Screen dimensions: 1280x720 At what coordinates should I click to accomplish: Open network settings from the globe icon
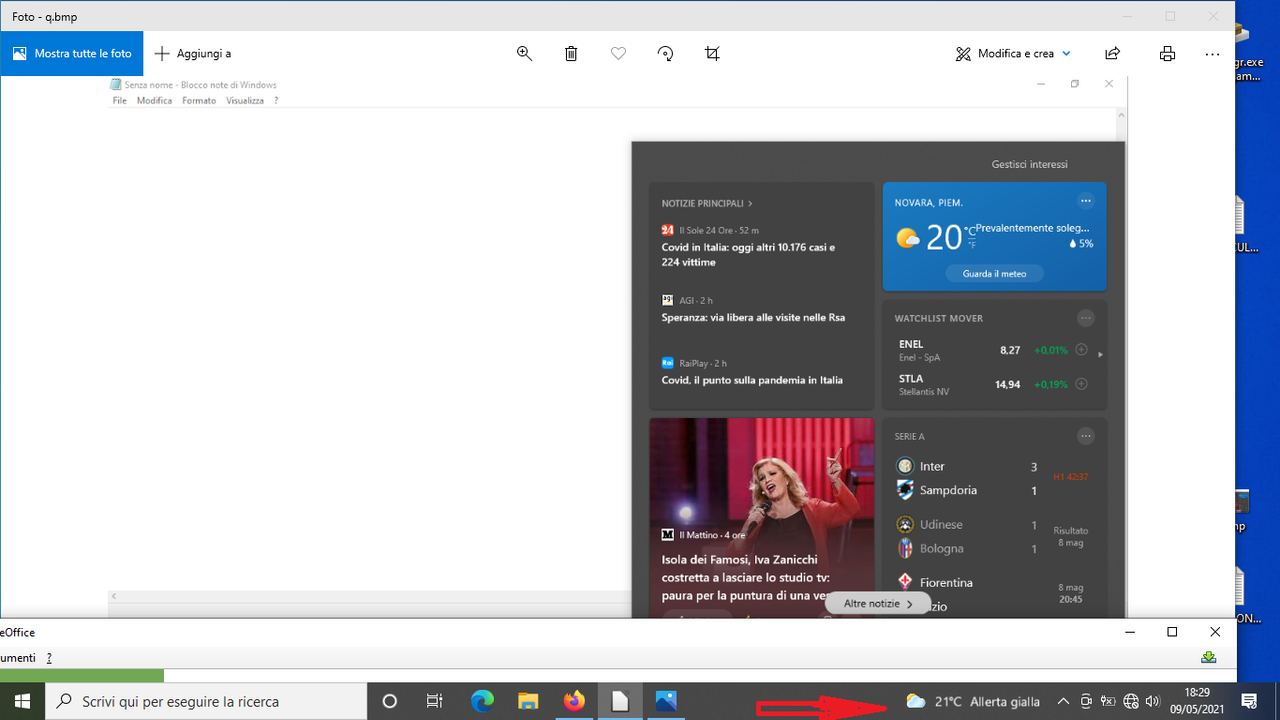coord(1131,702)
